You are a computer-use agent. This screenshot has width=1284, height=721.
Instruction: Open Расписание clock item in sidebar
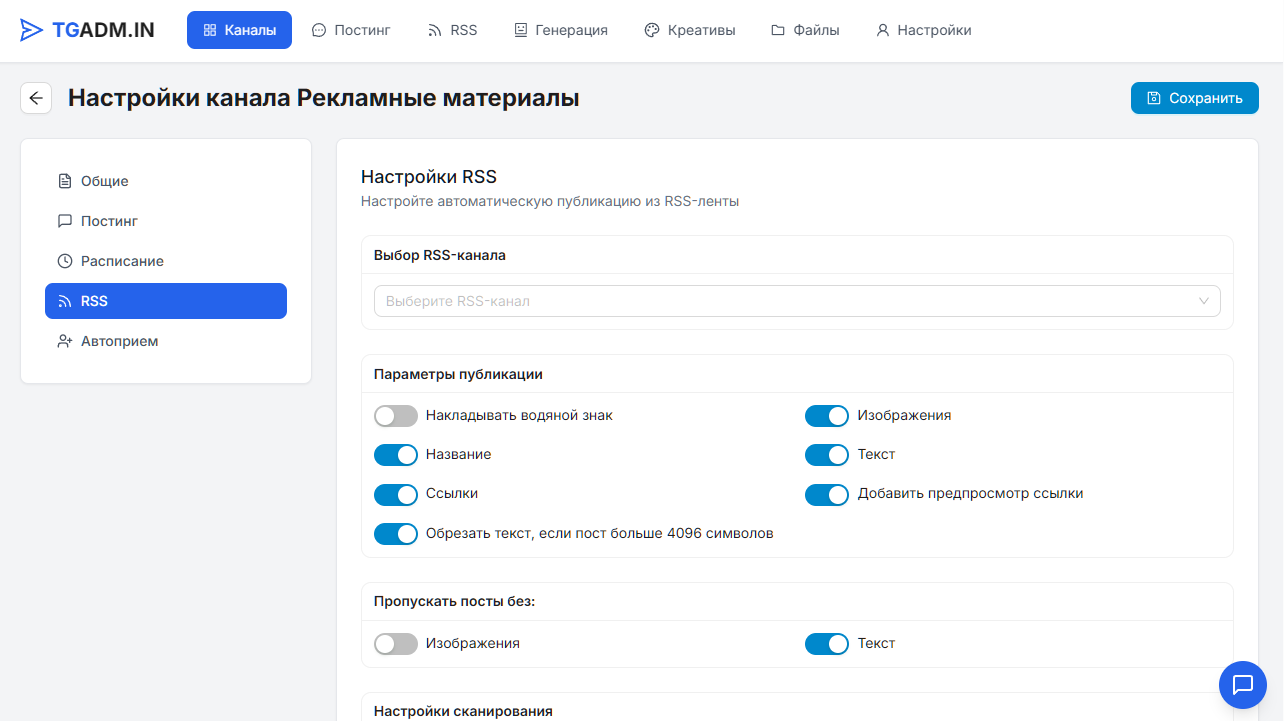pos(122,261)
